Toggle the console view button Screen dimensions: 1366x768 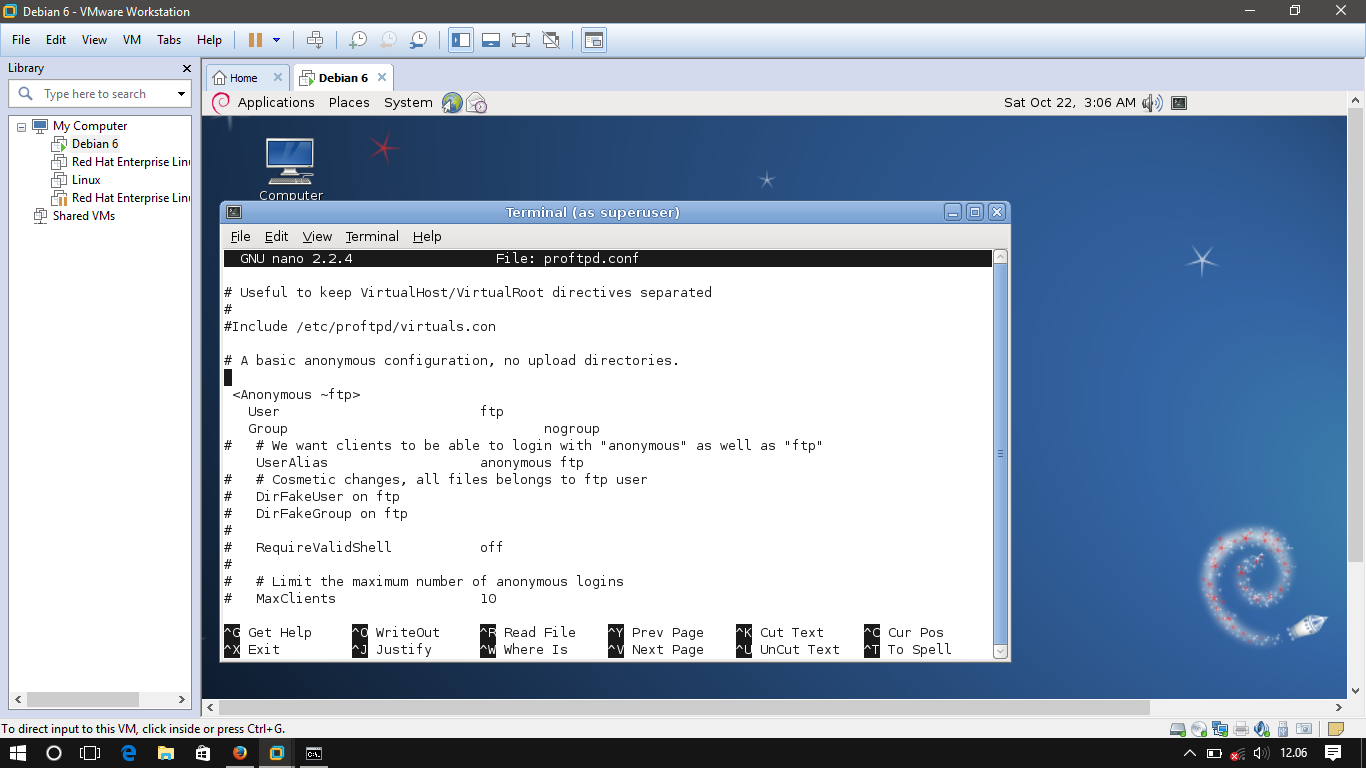coord(594,40)
